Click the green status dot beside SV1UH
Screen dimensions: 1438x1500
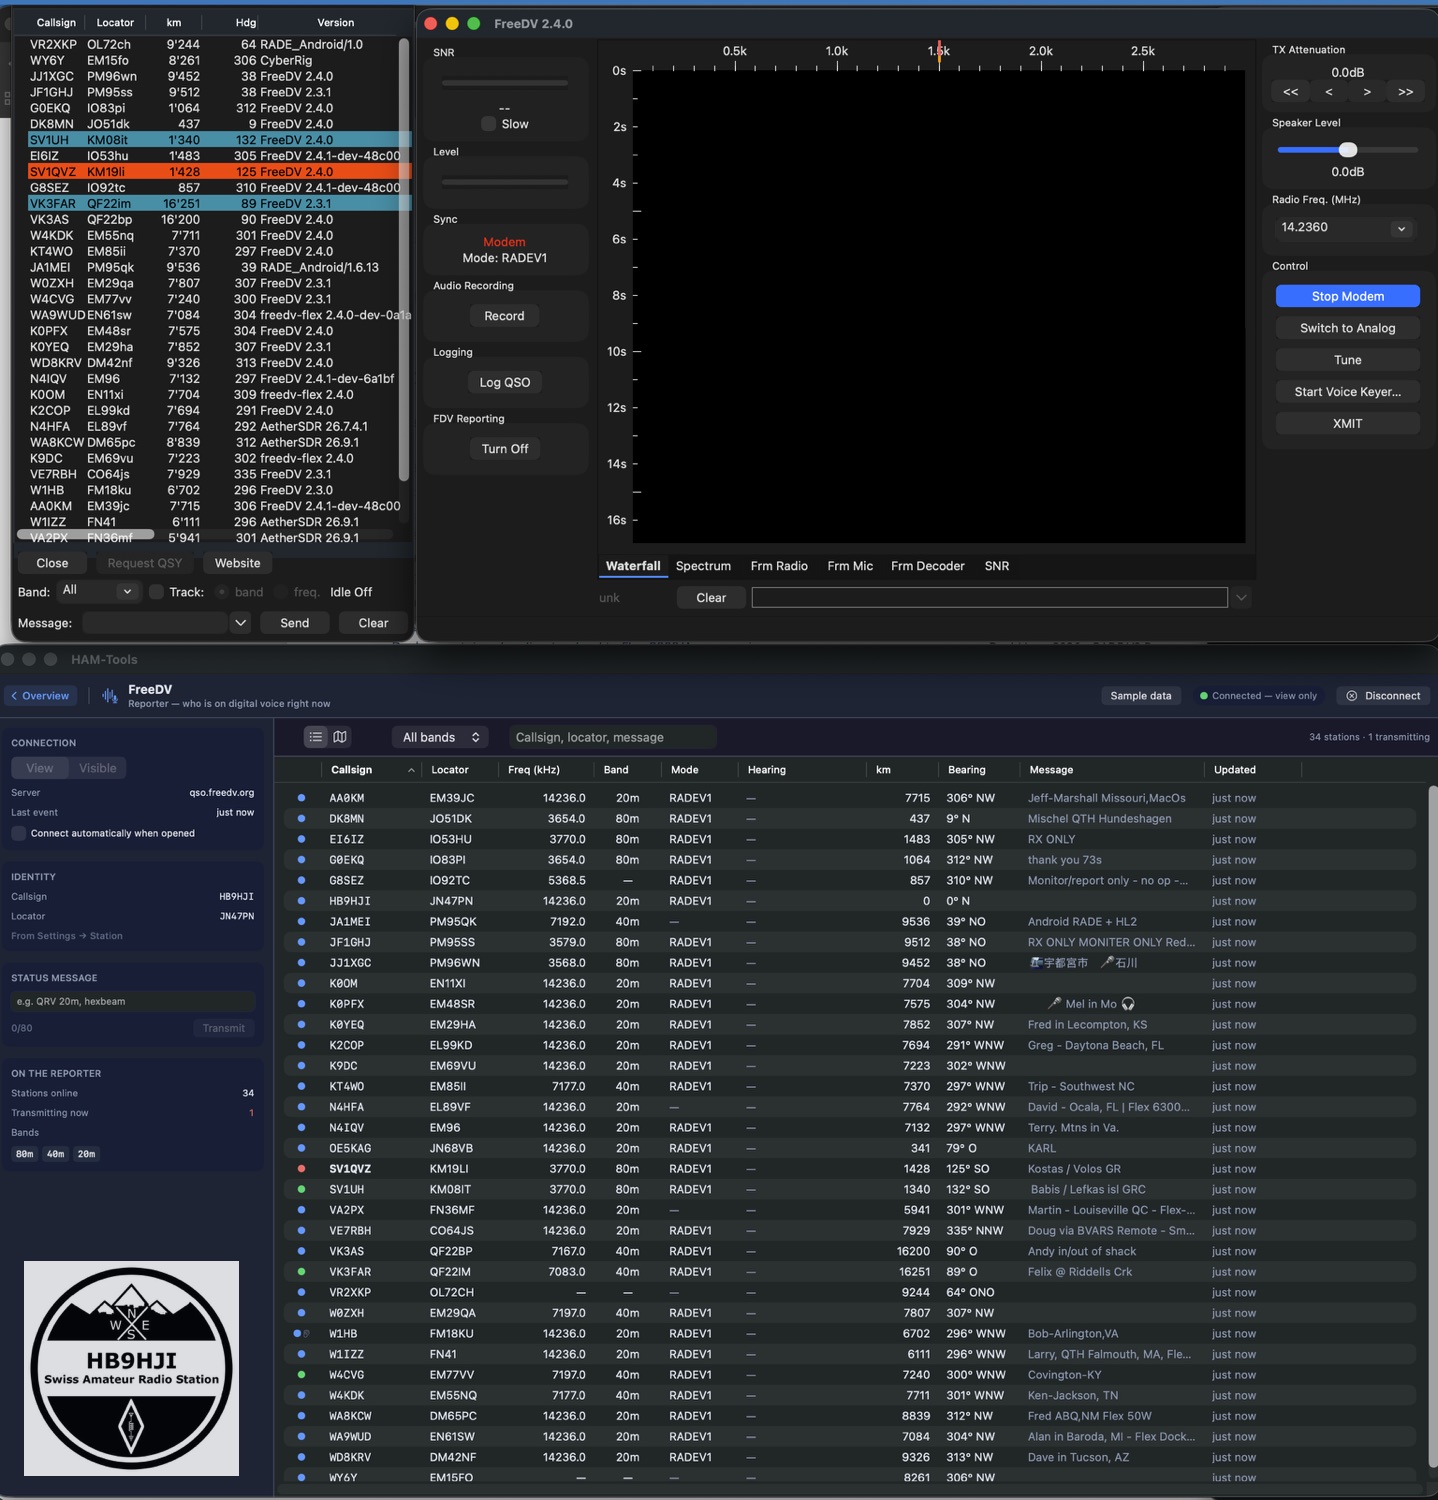tap(301, 1189)
